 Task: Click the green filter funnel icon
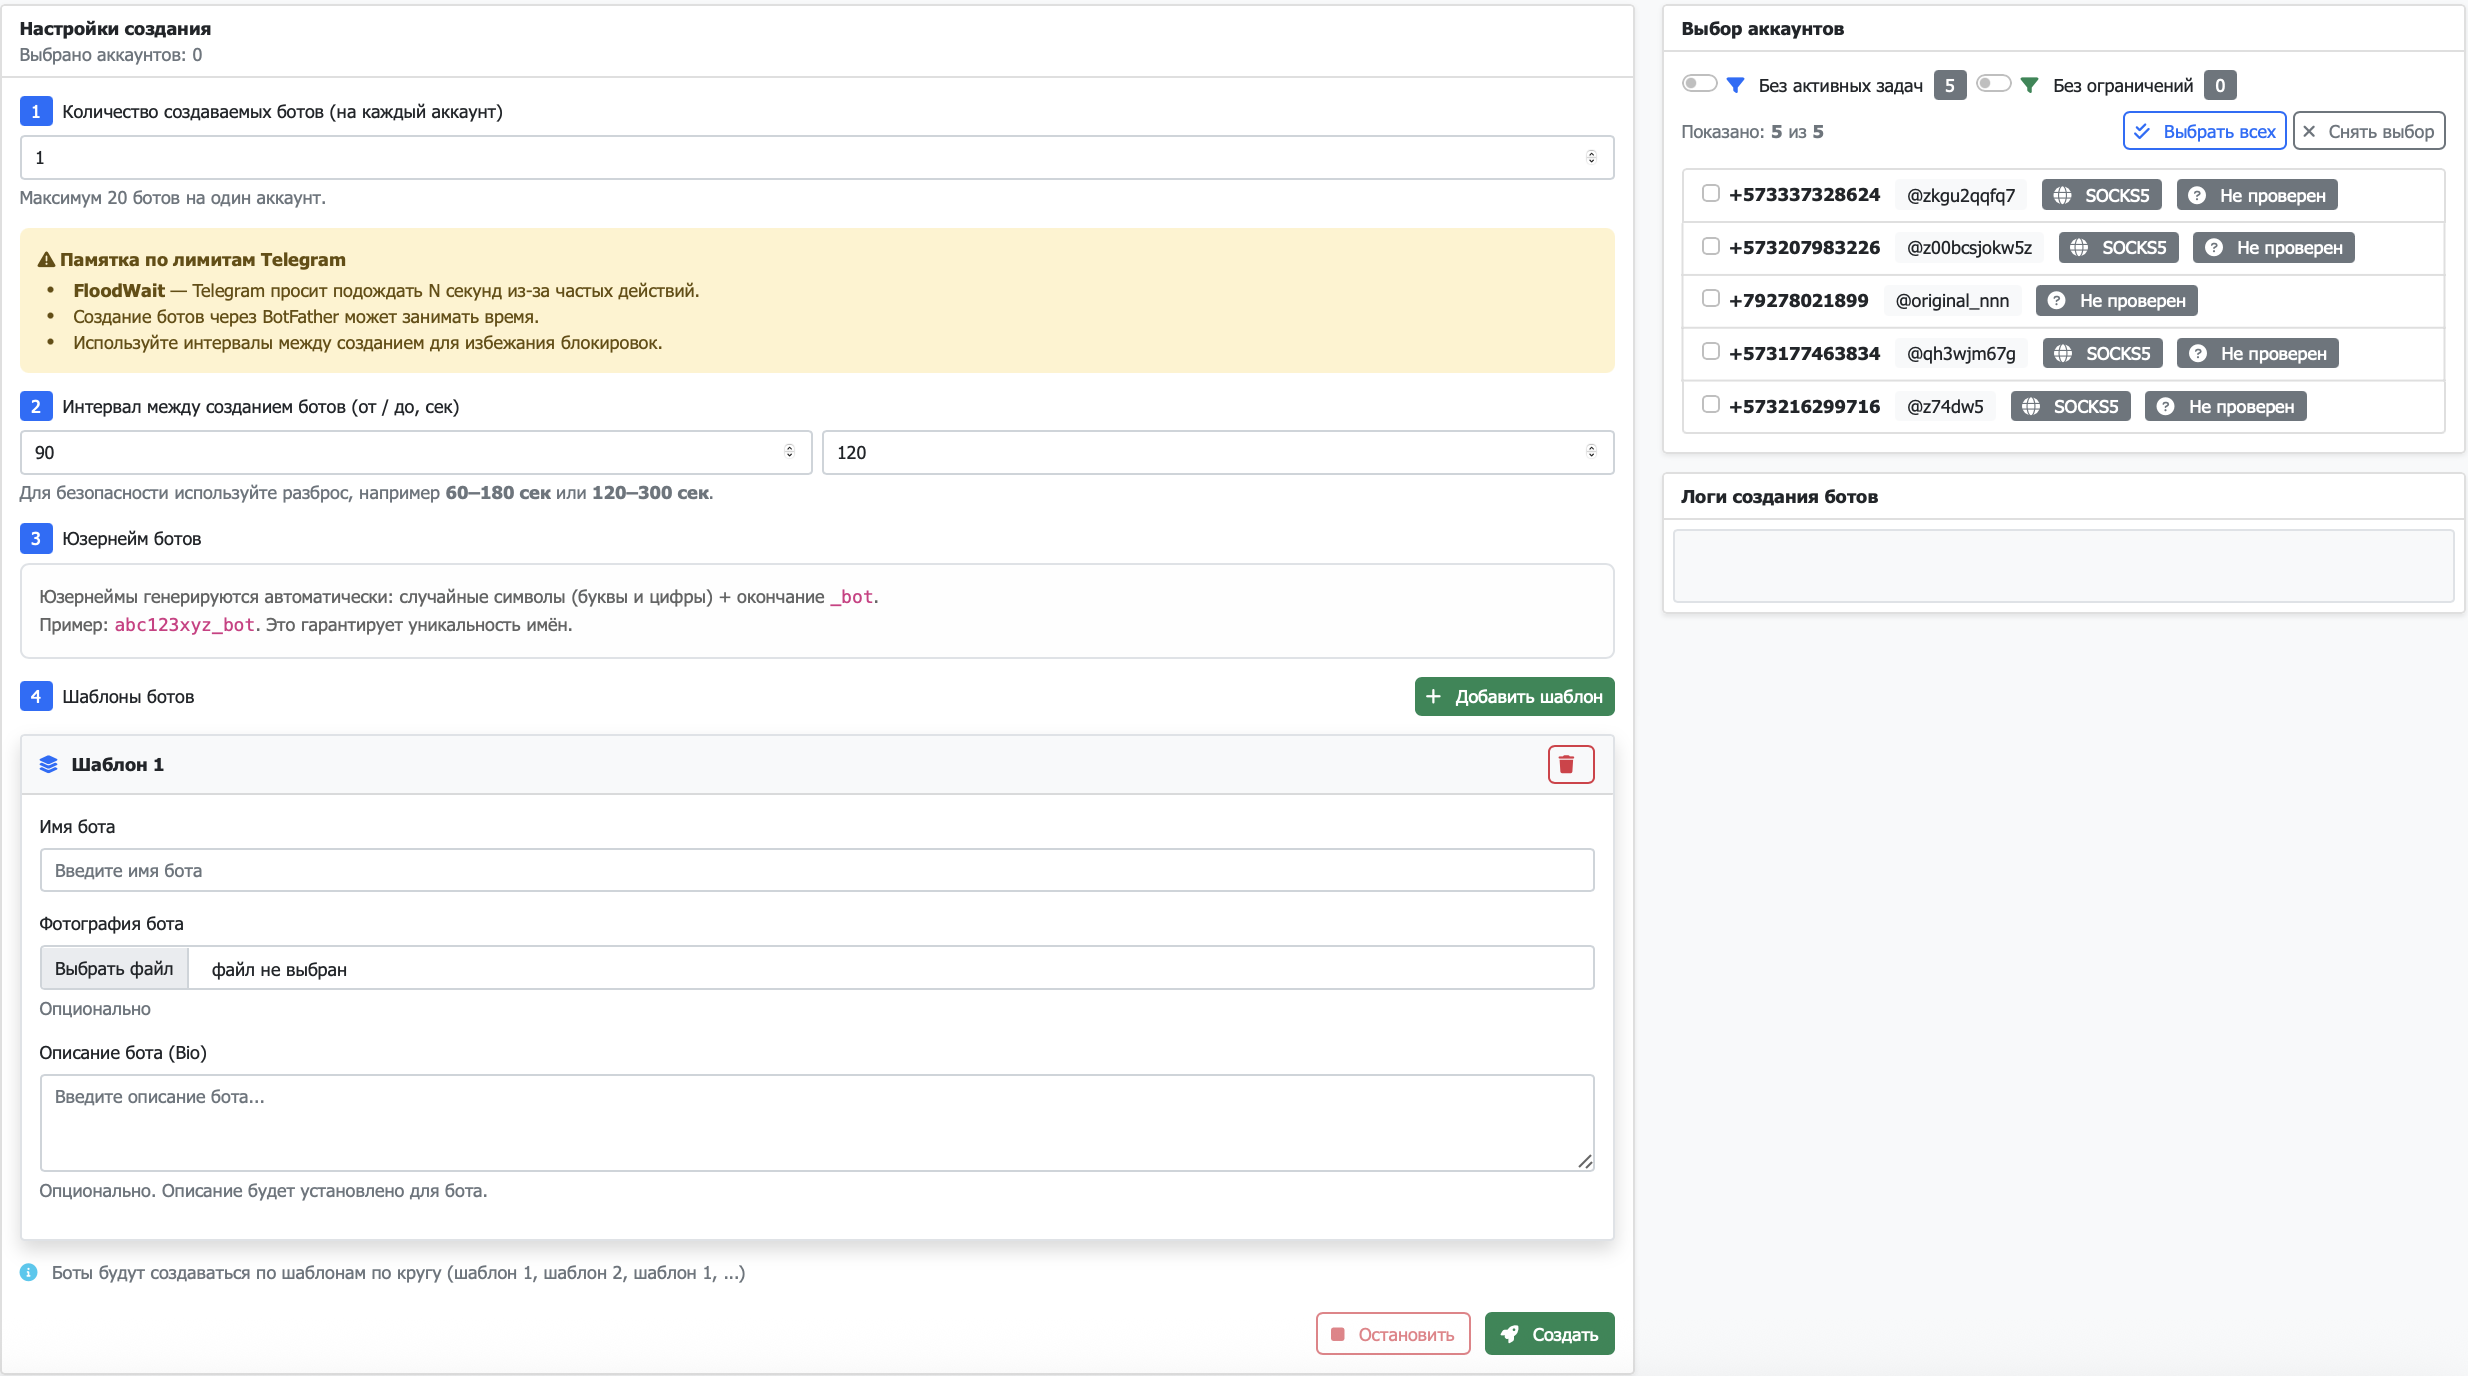point(2030,84)
